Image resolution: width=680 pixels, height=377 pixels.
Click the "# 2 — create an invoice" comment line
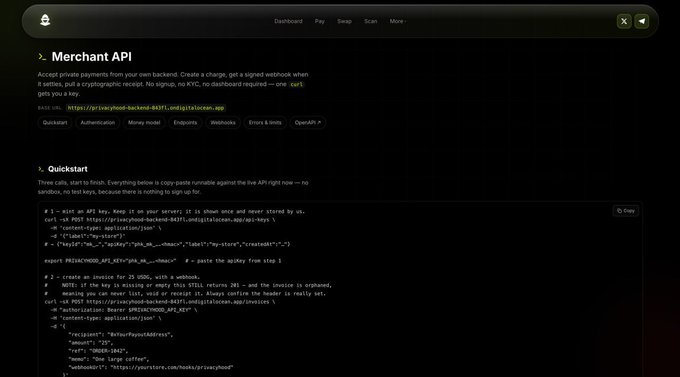click(122, 277)
